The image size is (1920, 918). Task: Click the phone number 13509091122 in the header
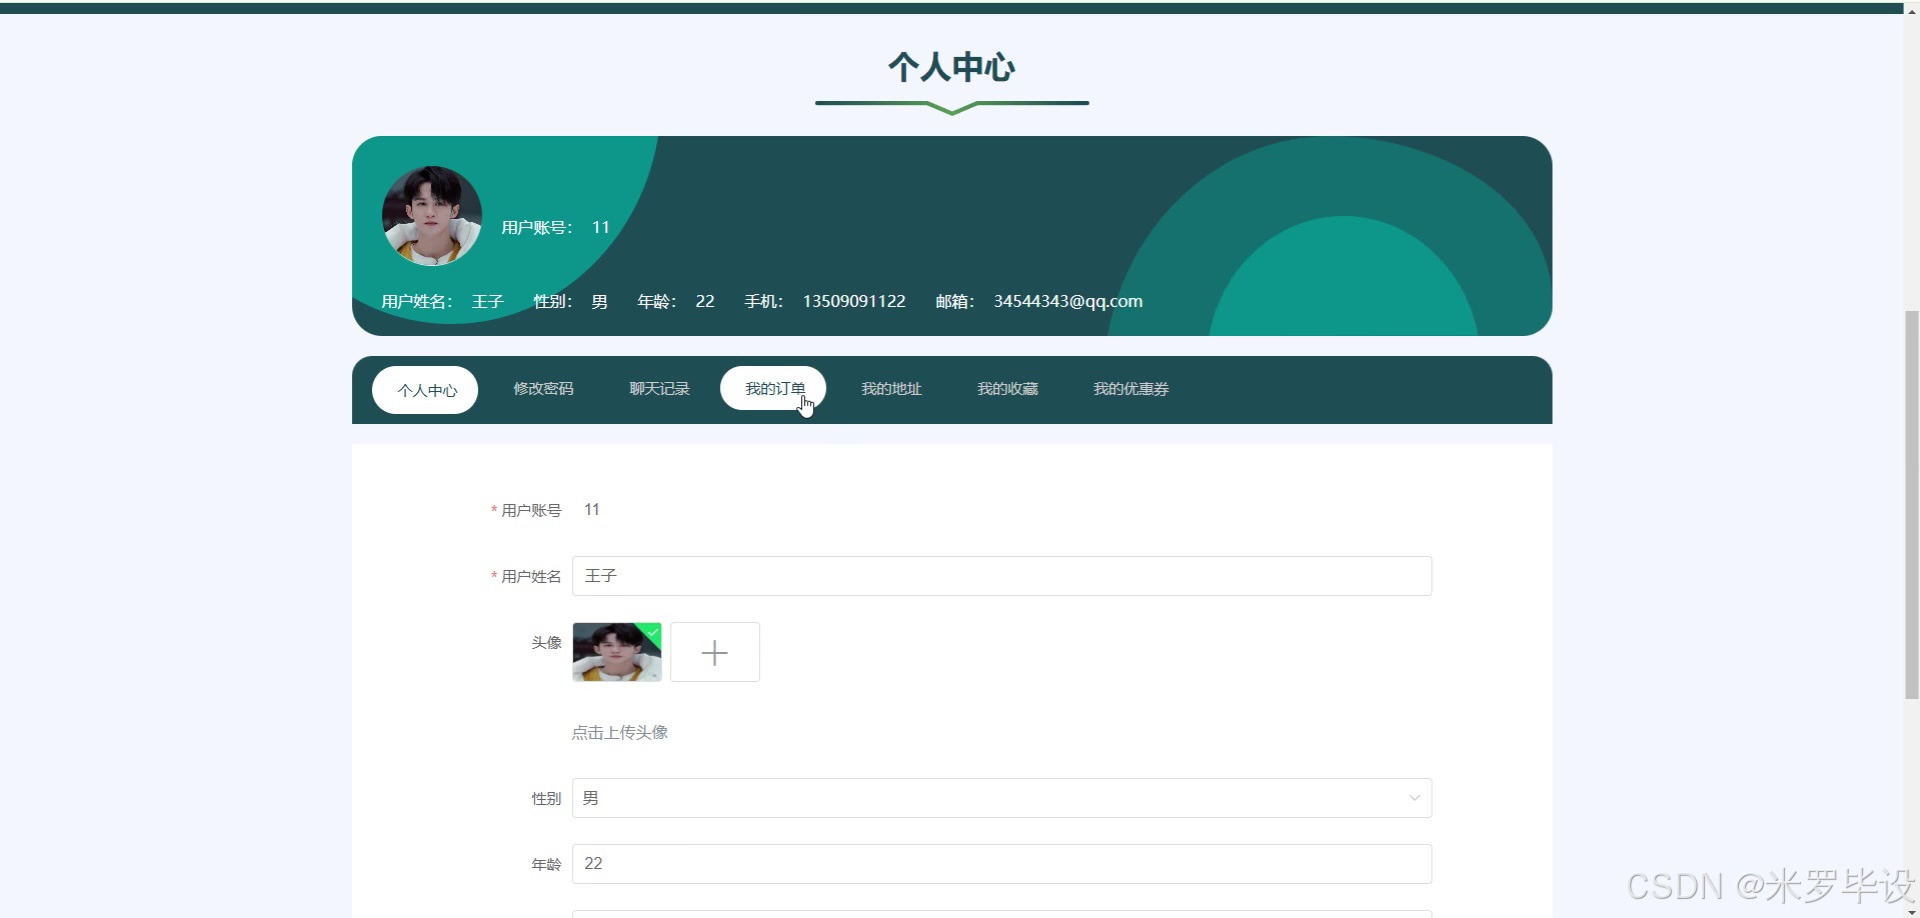coord(852,300)
